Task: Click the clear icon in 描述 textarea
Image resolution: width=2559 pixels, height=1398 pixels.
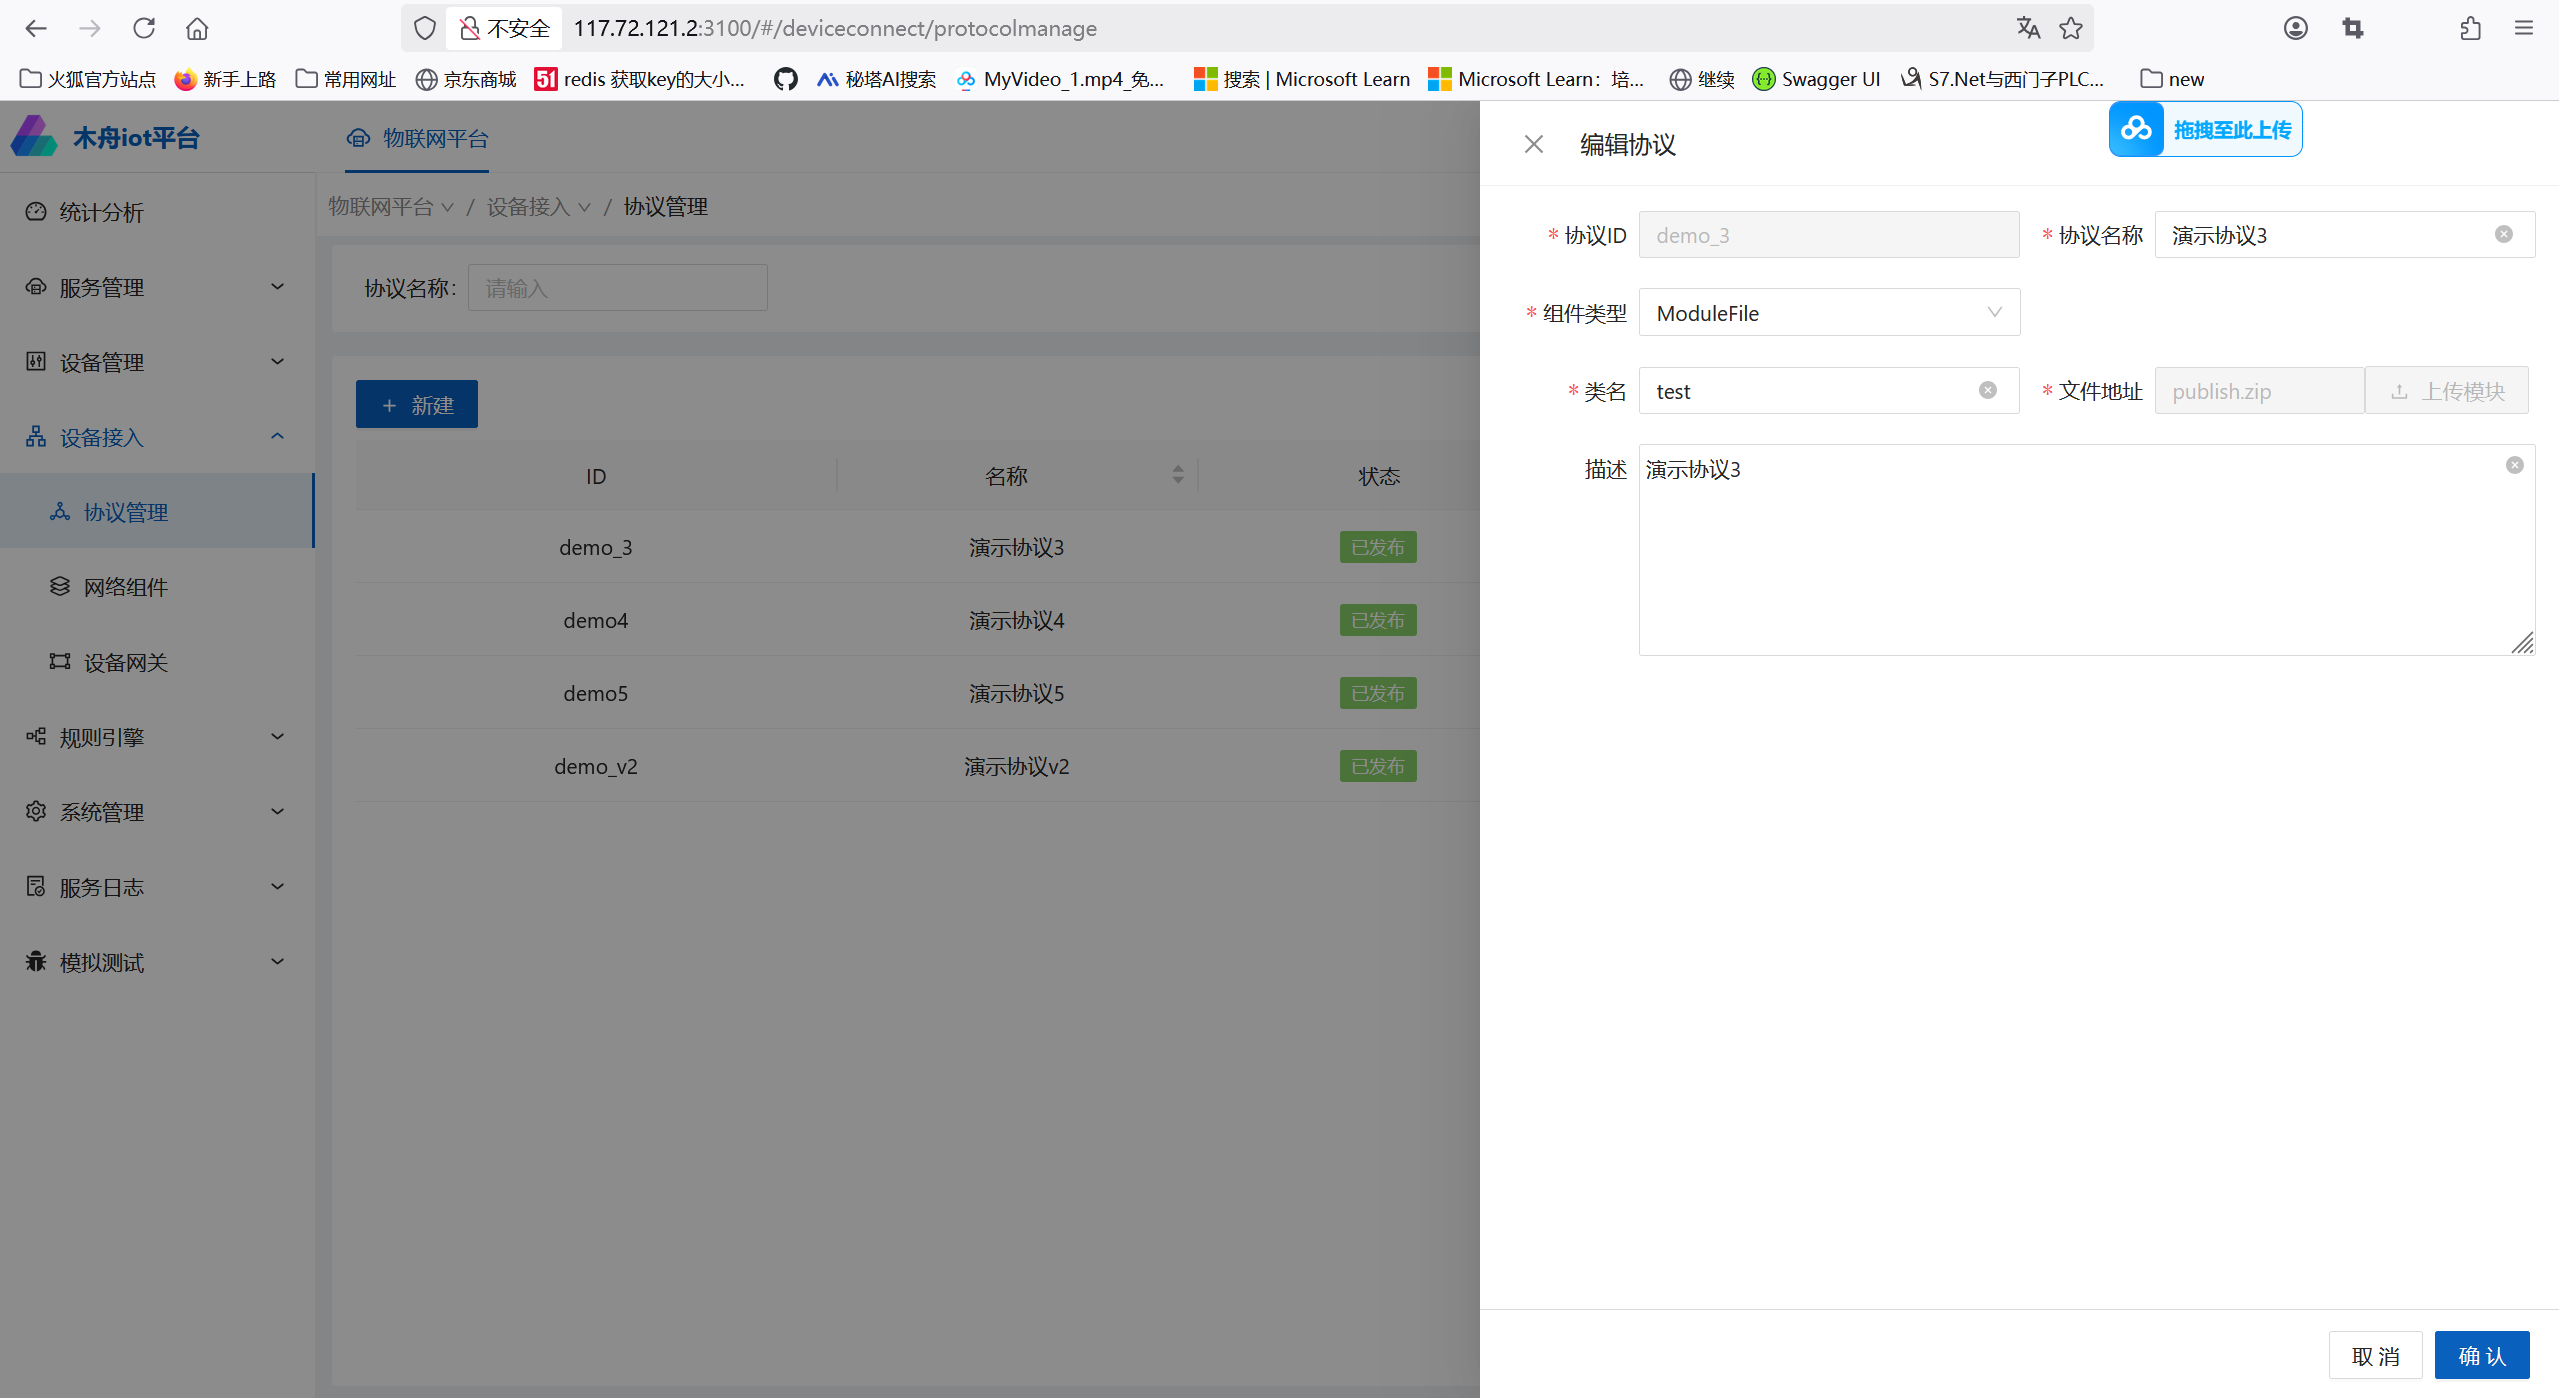Action: [x=2514, y=466]
